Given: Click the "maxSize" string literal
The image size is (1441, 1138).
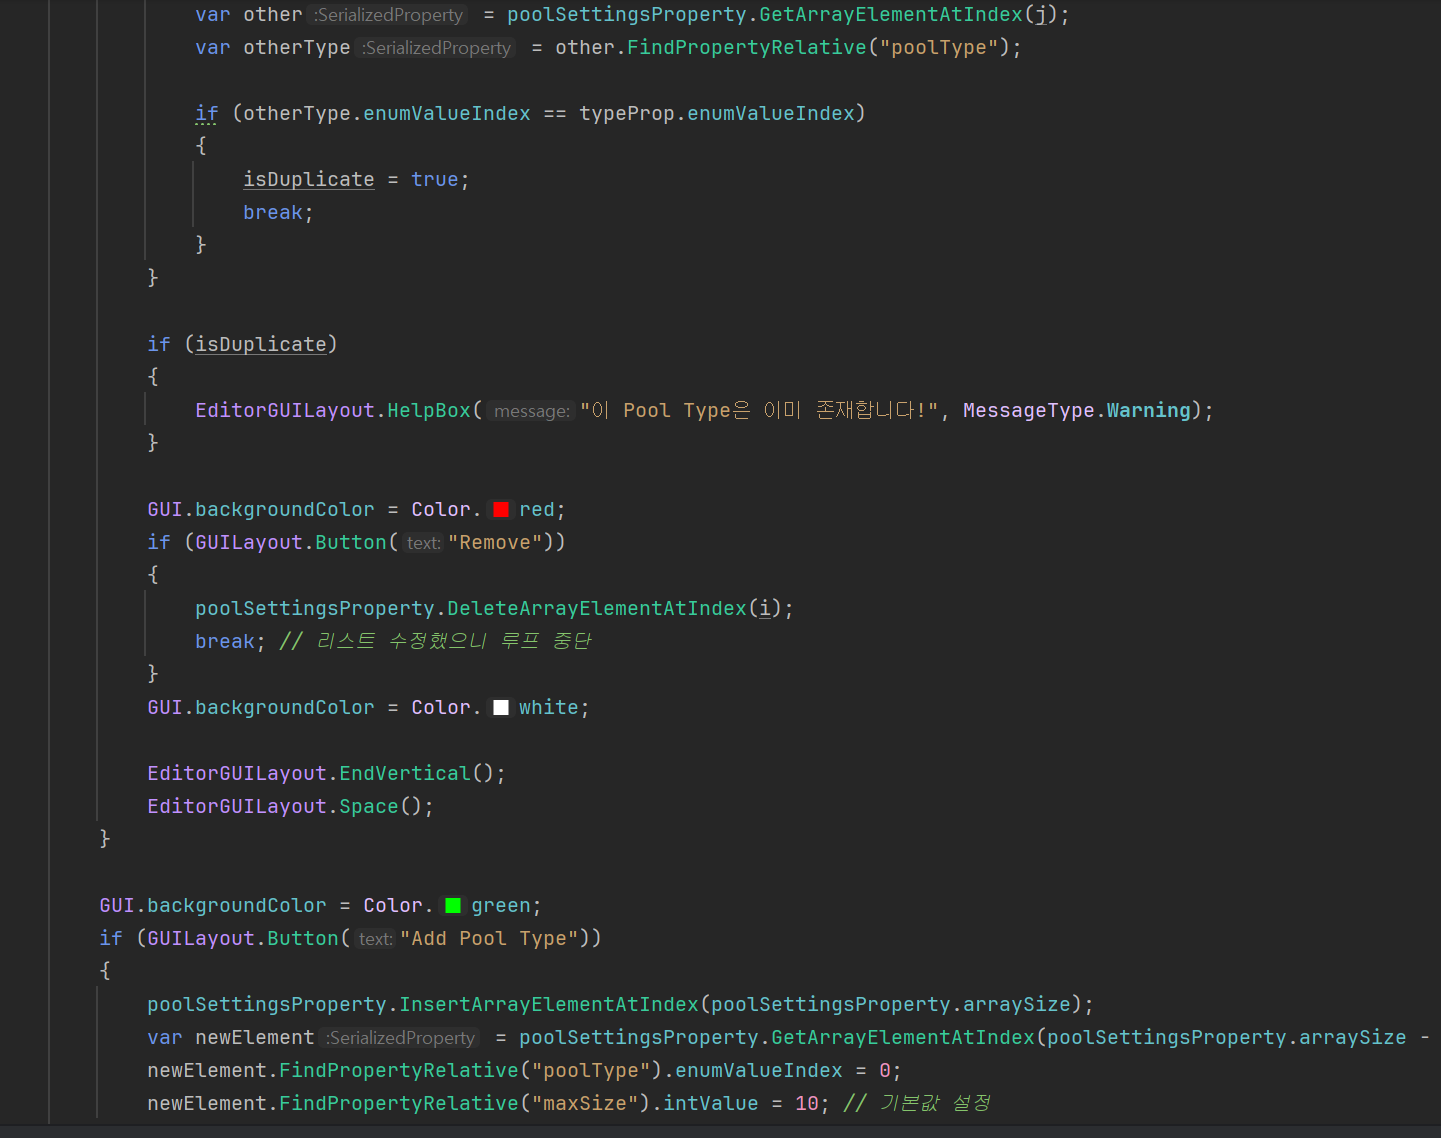Looking at the screenshot, I should point(585,1104).
